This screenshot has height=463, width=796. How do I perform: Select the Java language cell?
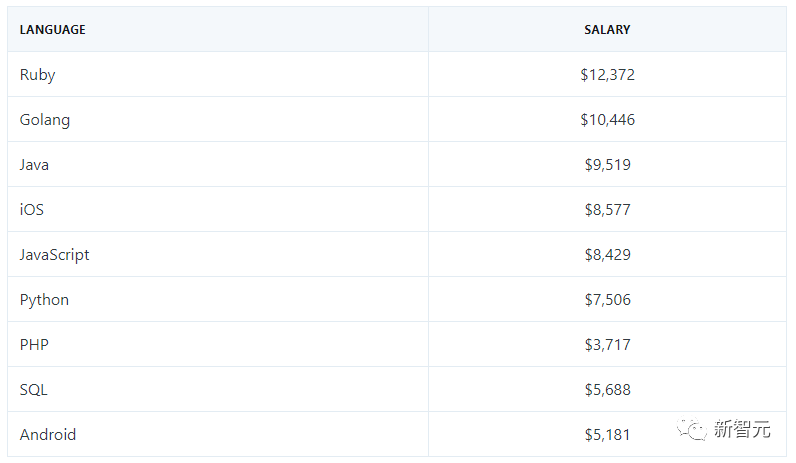[34, 165]
